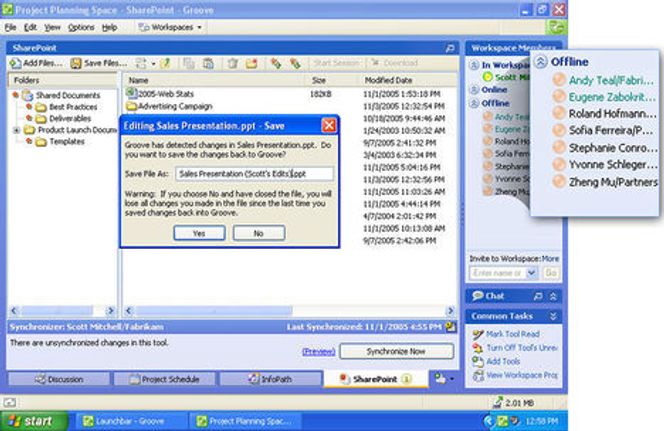664x431 pixels.
Task: Click the Paste clipboard icon in SharePoint toolbar
Action: click(x=208, y=64)
